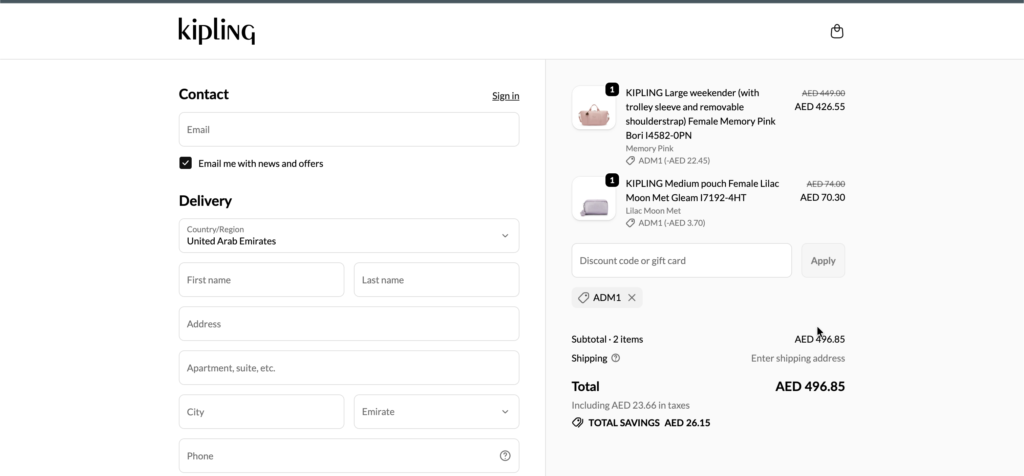Click the Contact section heading
Viewport: 1024px width, 476px height.
(204, 94)
